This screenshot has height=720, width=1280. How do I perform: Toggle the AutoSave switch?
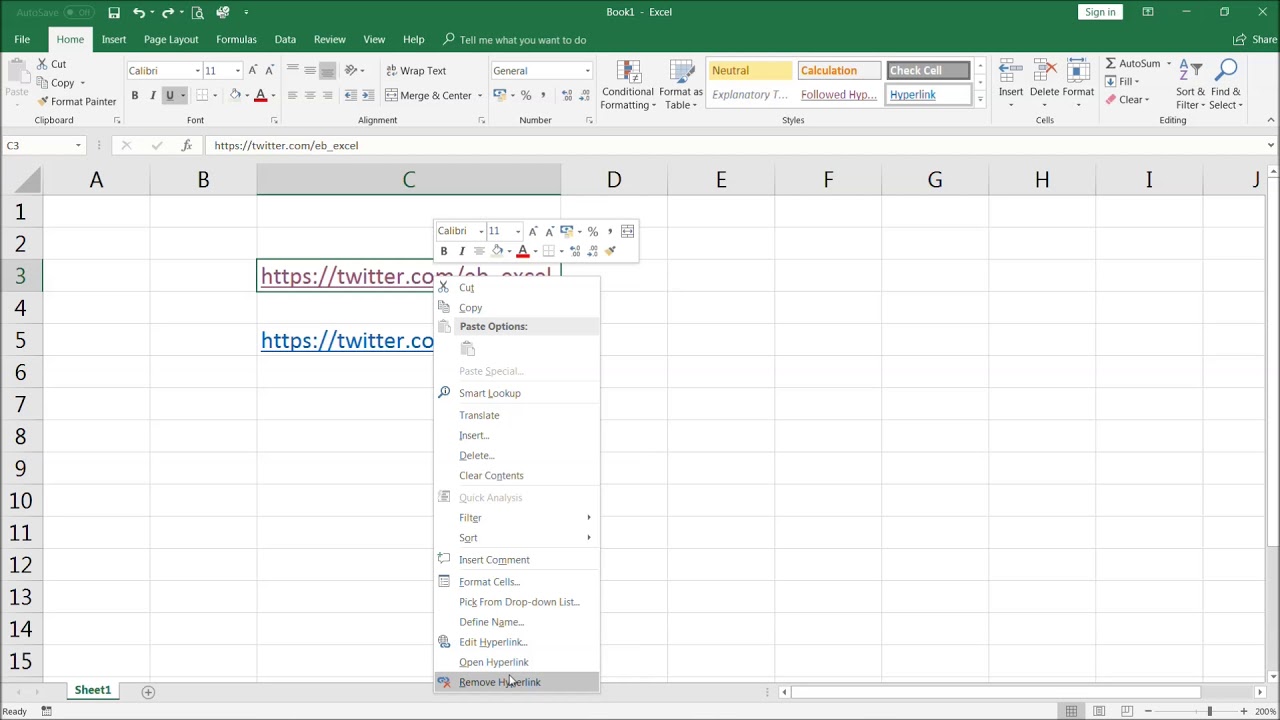click(79, 12)
